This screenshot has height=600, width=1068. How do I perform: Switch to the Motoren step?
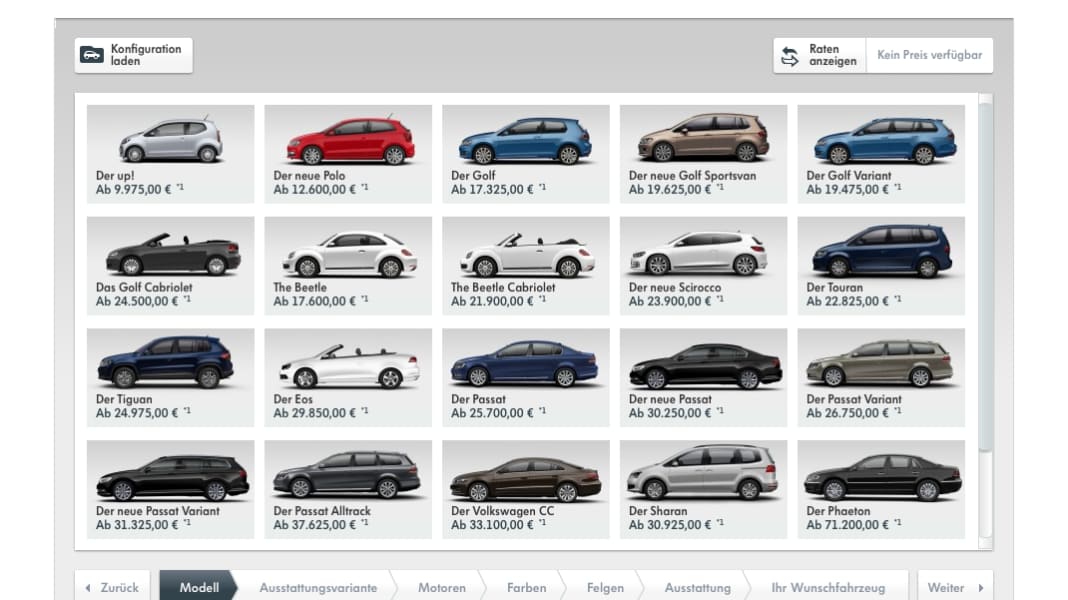441,587
